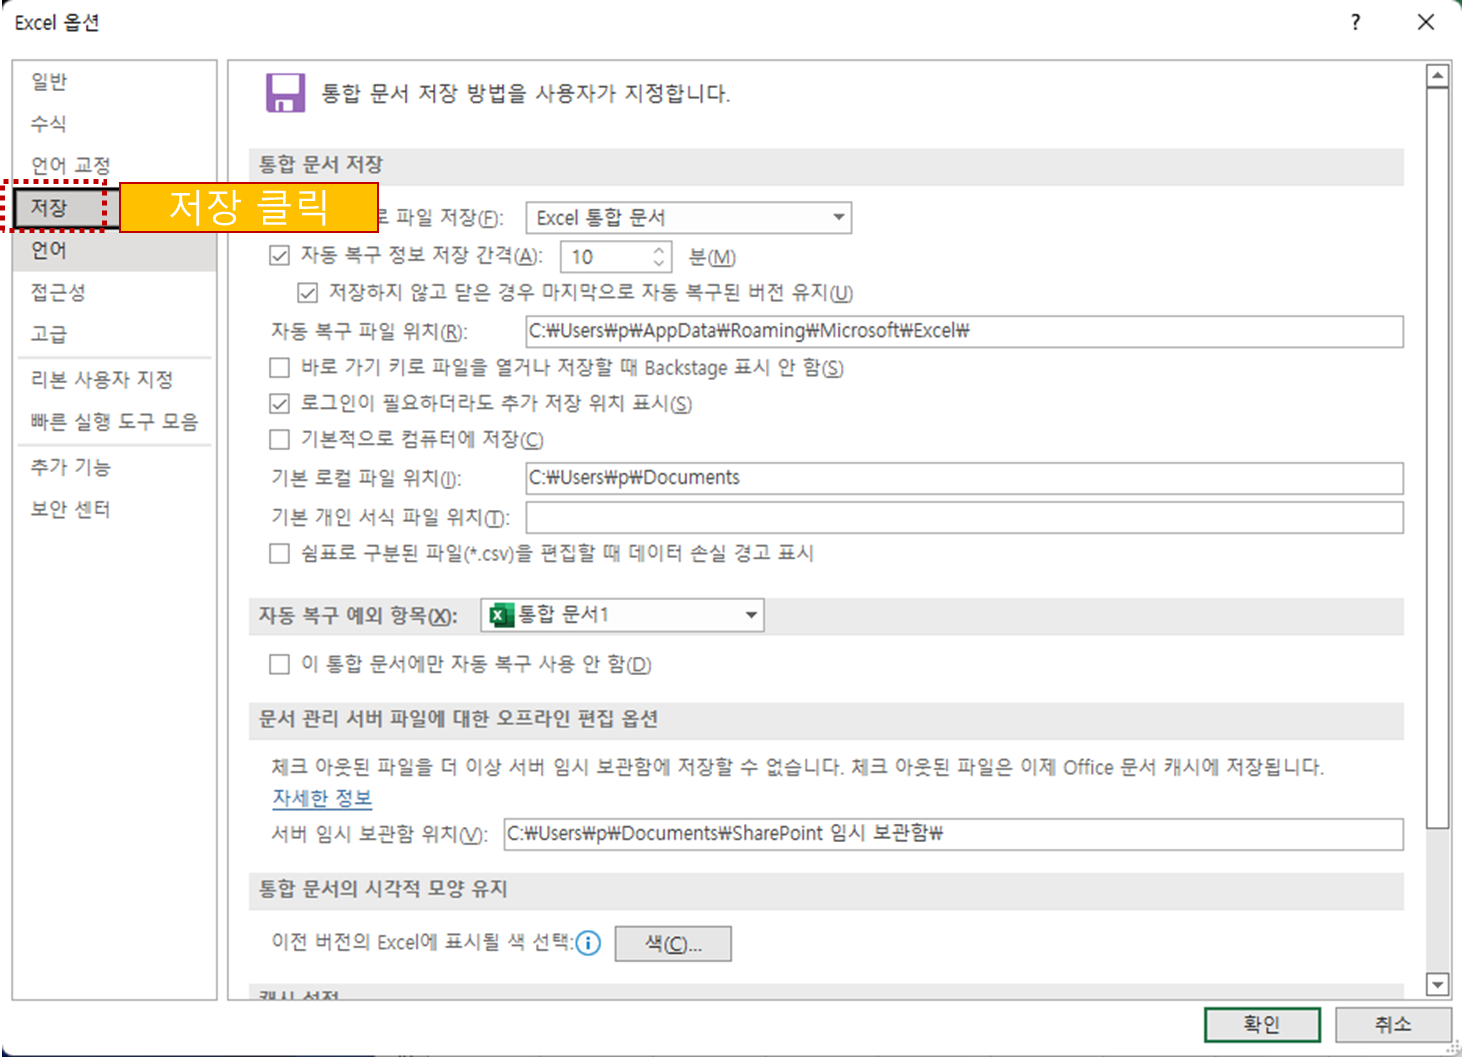Enable the 기본적으로 컴퓨터에 저장 checkbox
This screenshot has width=1462, height=1057.
point(279,439)
